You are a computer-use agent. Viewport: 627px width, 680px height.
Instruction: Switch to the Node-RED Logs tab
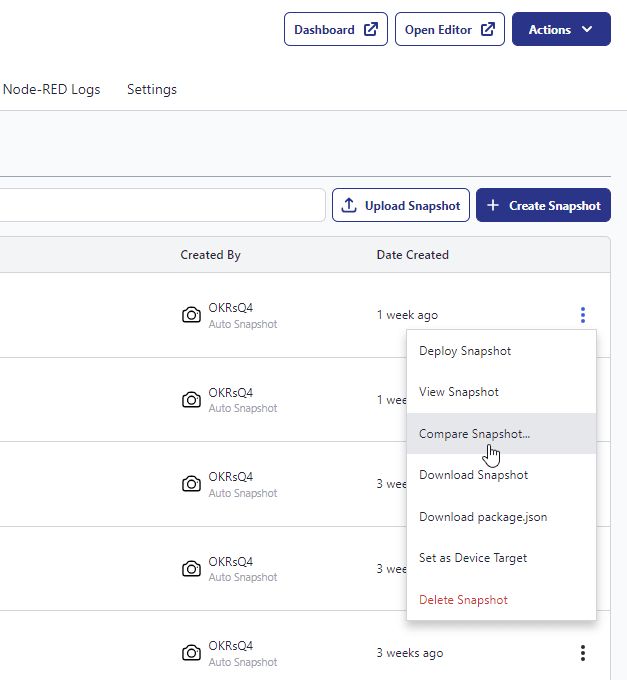[52, 89]
